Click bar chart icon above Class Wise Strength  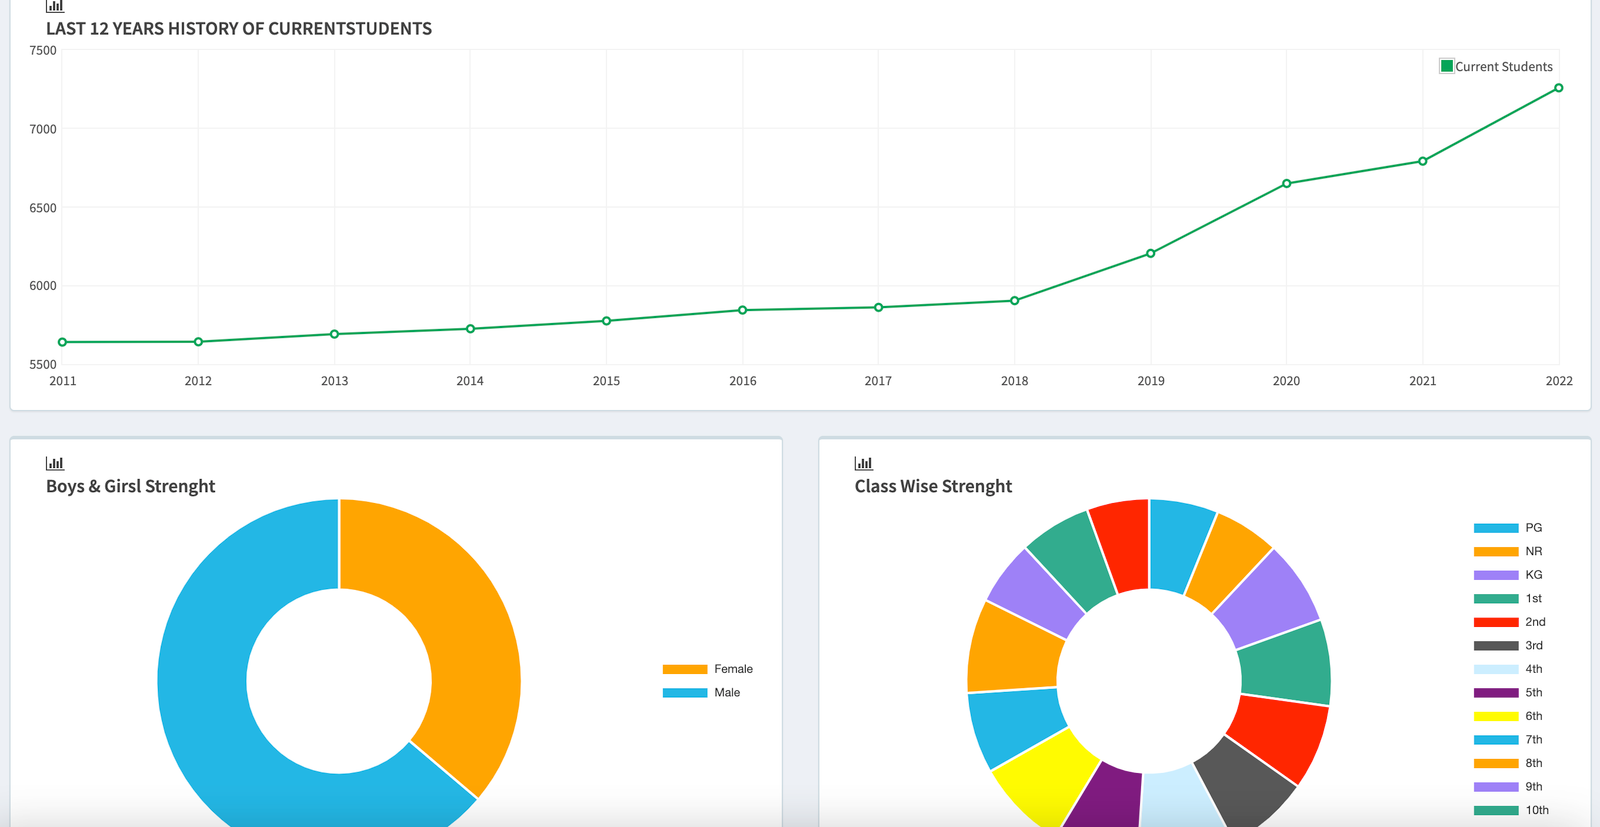pyautogui.click(x=863, y=463)
